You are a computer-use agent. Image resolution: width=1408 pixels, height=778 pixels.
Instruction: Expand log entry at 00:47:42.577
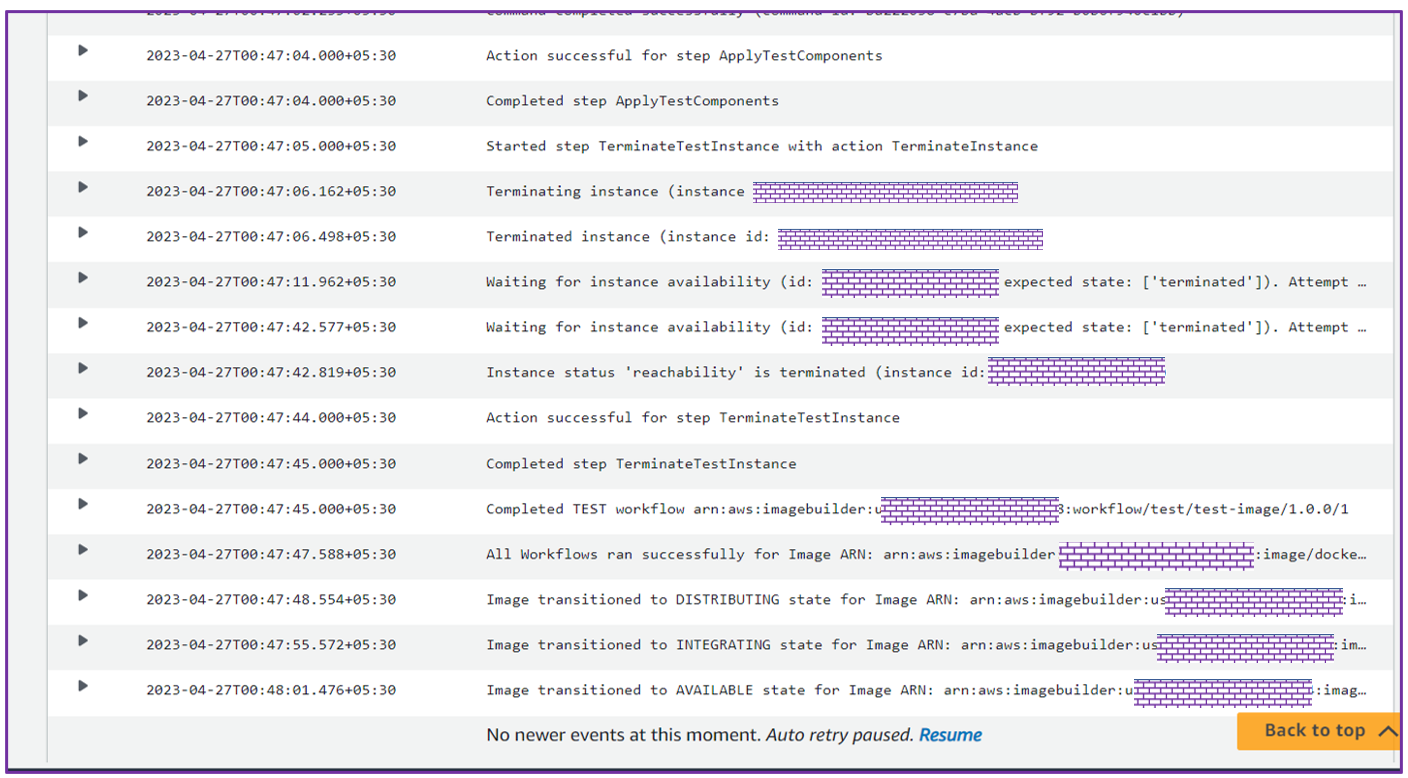[x=83, y=322]
